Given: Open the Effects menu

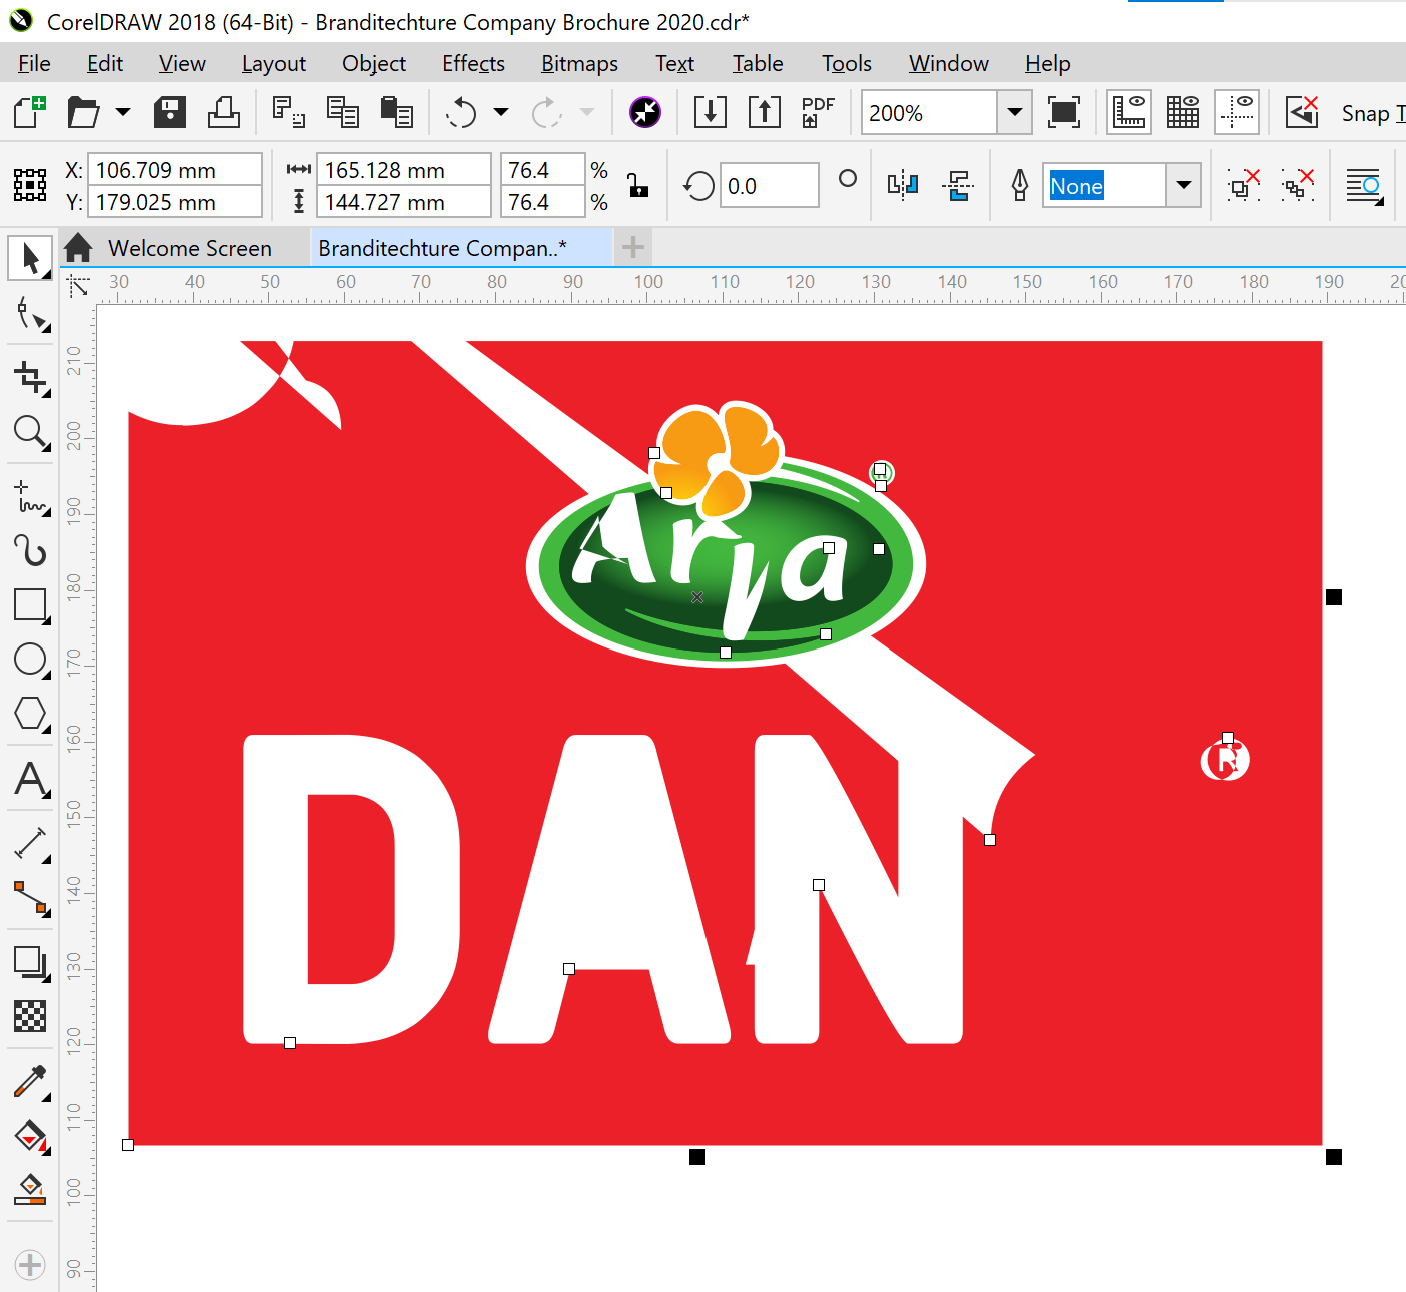Looking at the screenshot, I should pos(473,63).
